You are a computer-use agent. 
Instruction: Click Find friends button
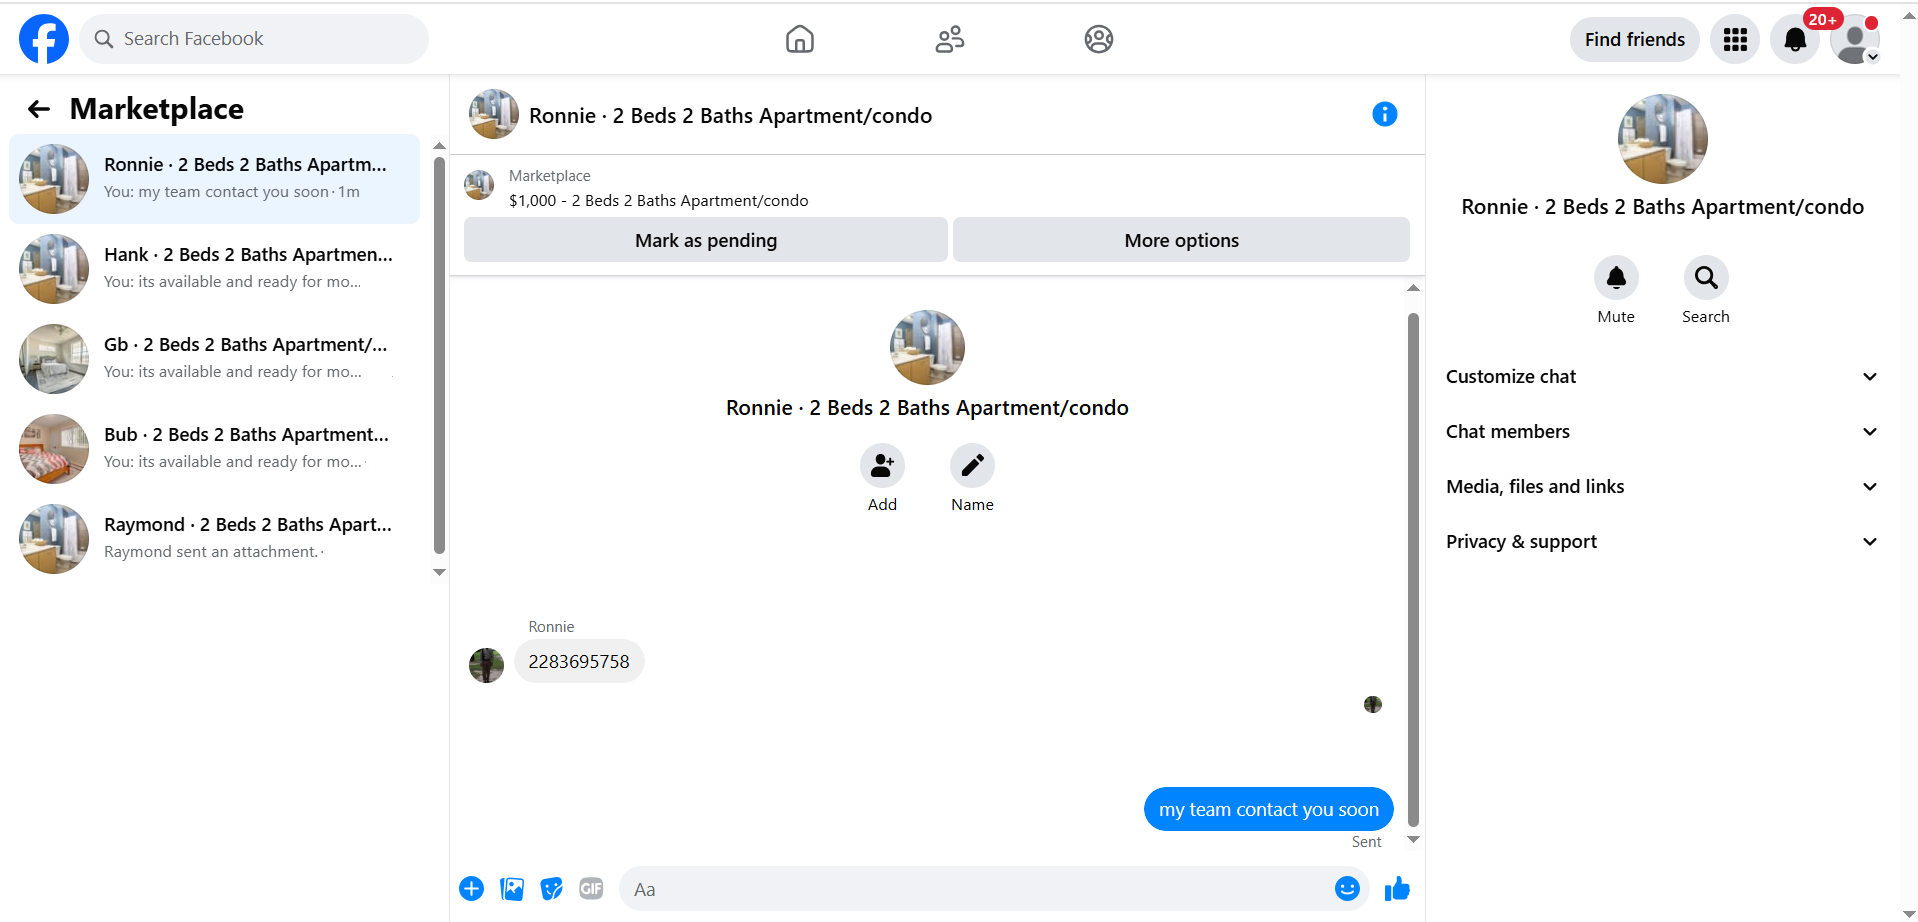[1634, 39]
